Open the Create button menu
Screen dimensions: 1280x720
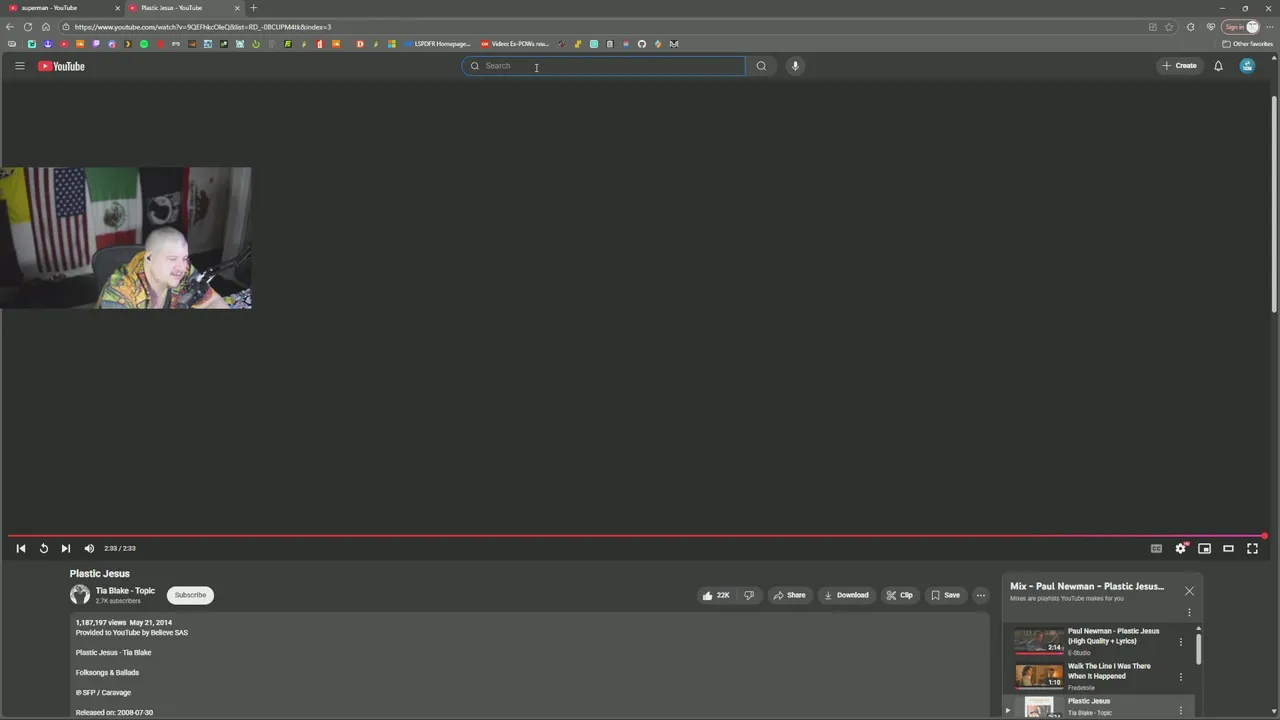tap(1179, 66)
